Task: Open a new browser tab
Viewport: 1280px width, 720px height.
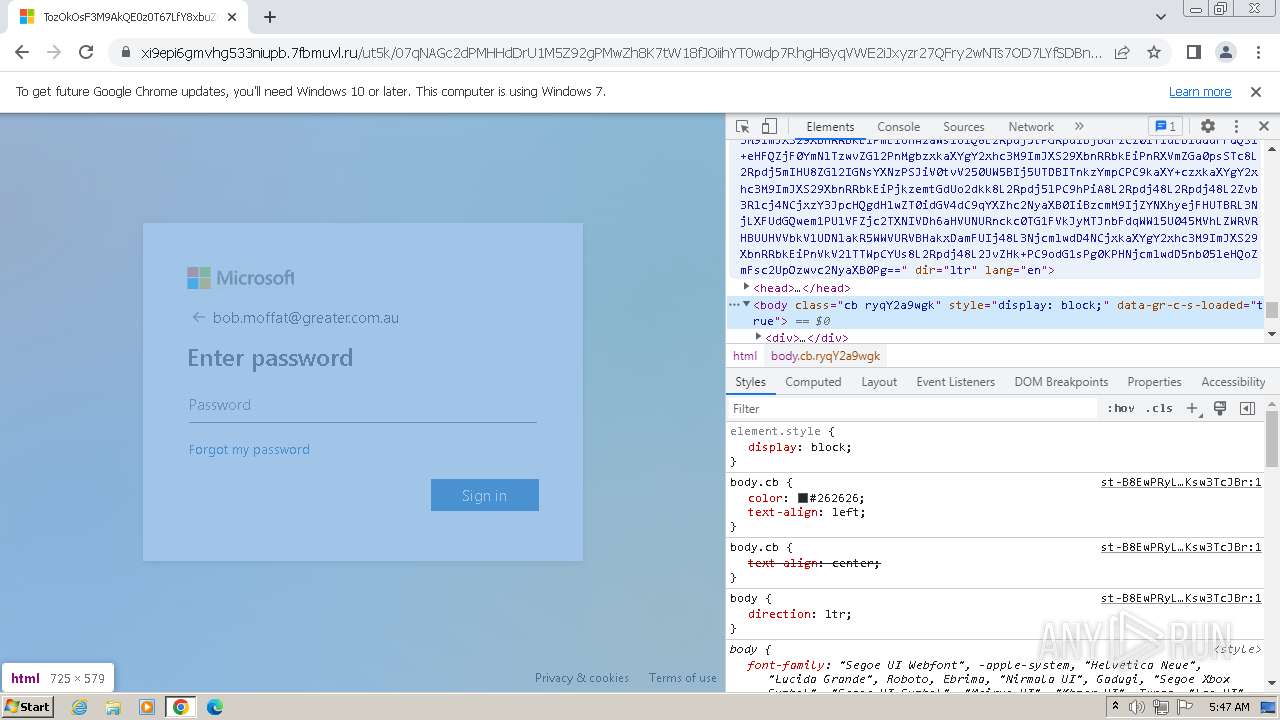Action: [x=270, y=17]
